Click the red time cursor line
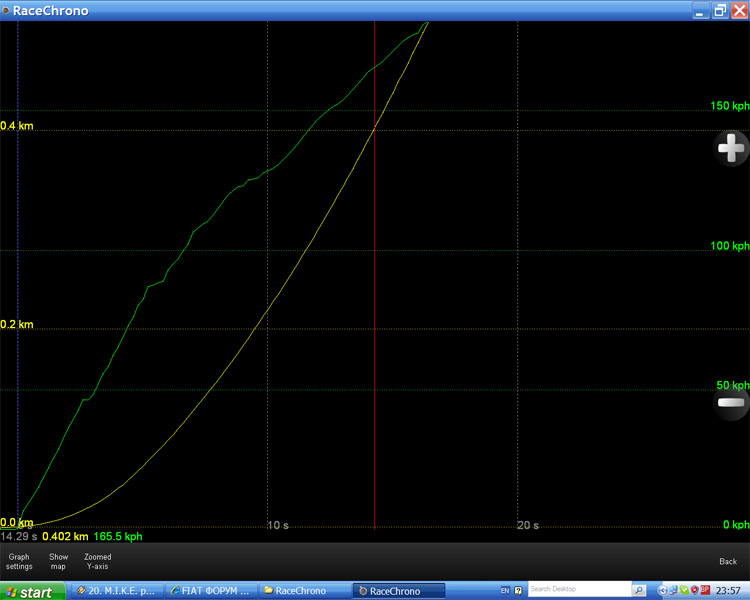The image size is (750, 600). click(375, 300)
